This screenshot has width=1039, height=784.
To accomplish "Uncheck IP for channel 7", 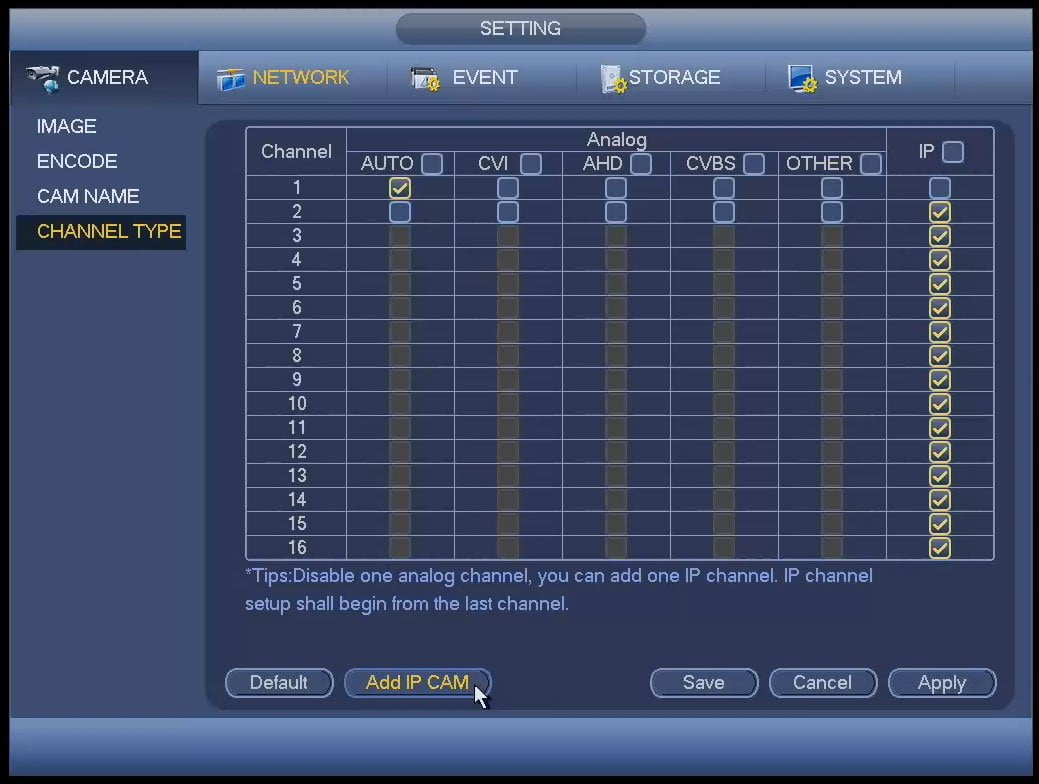I will click(x=940, y=331).
